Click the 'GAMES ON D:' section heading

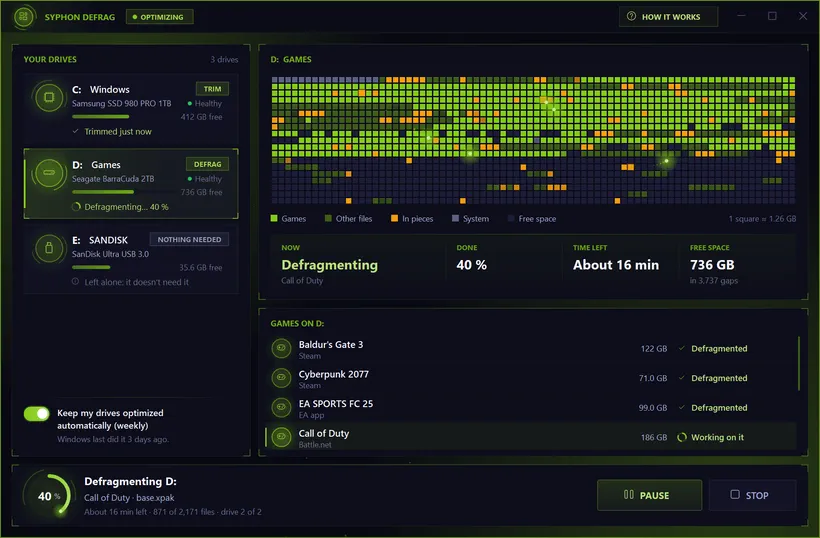tap(297, 324)
